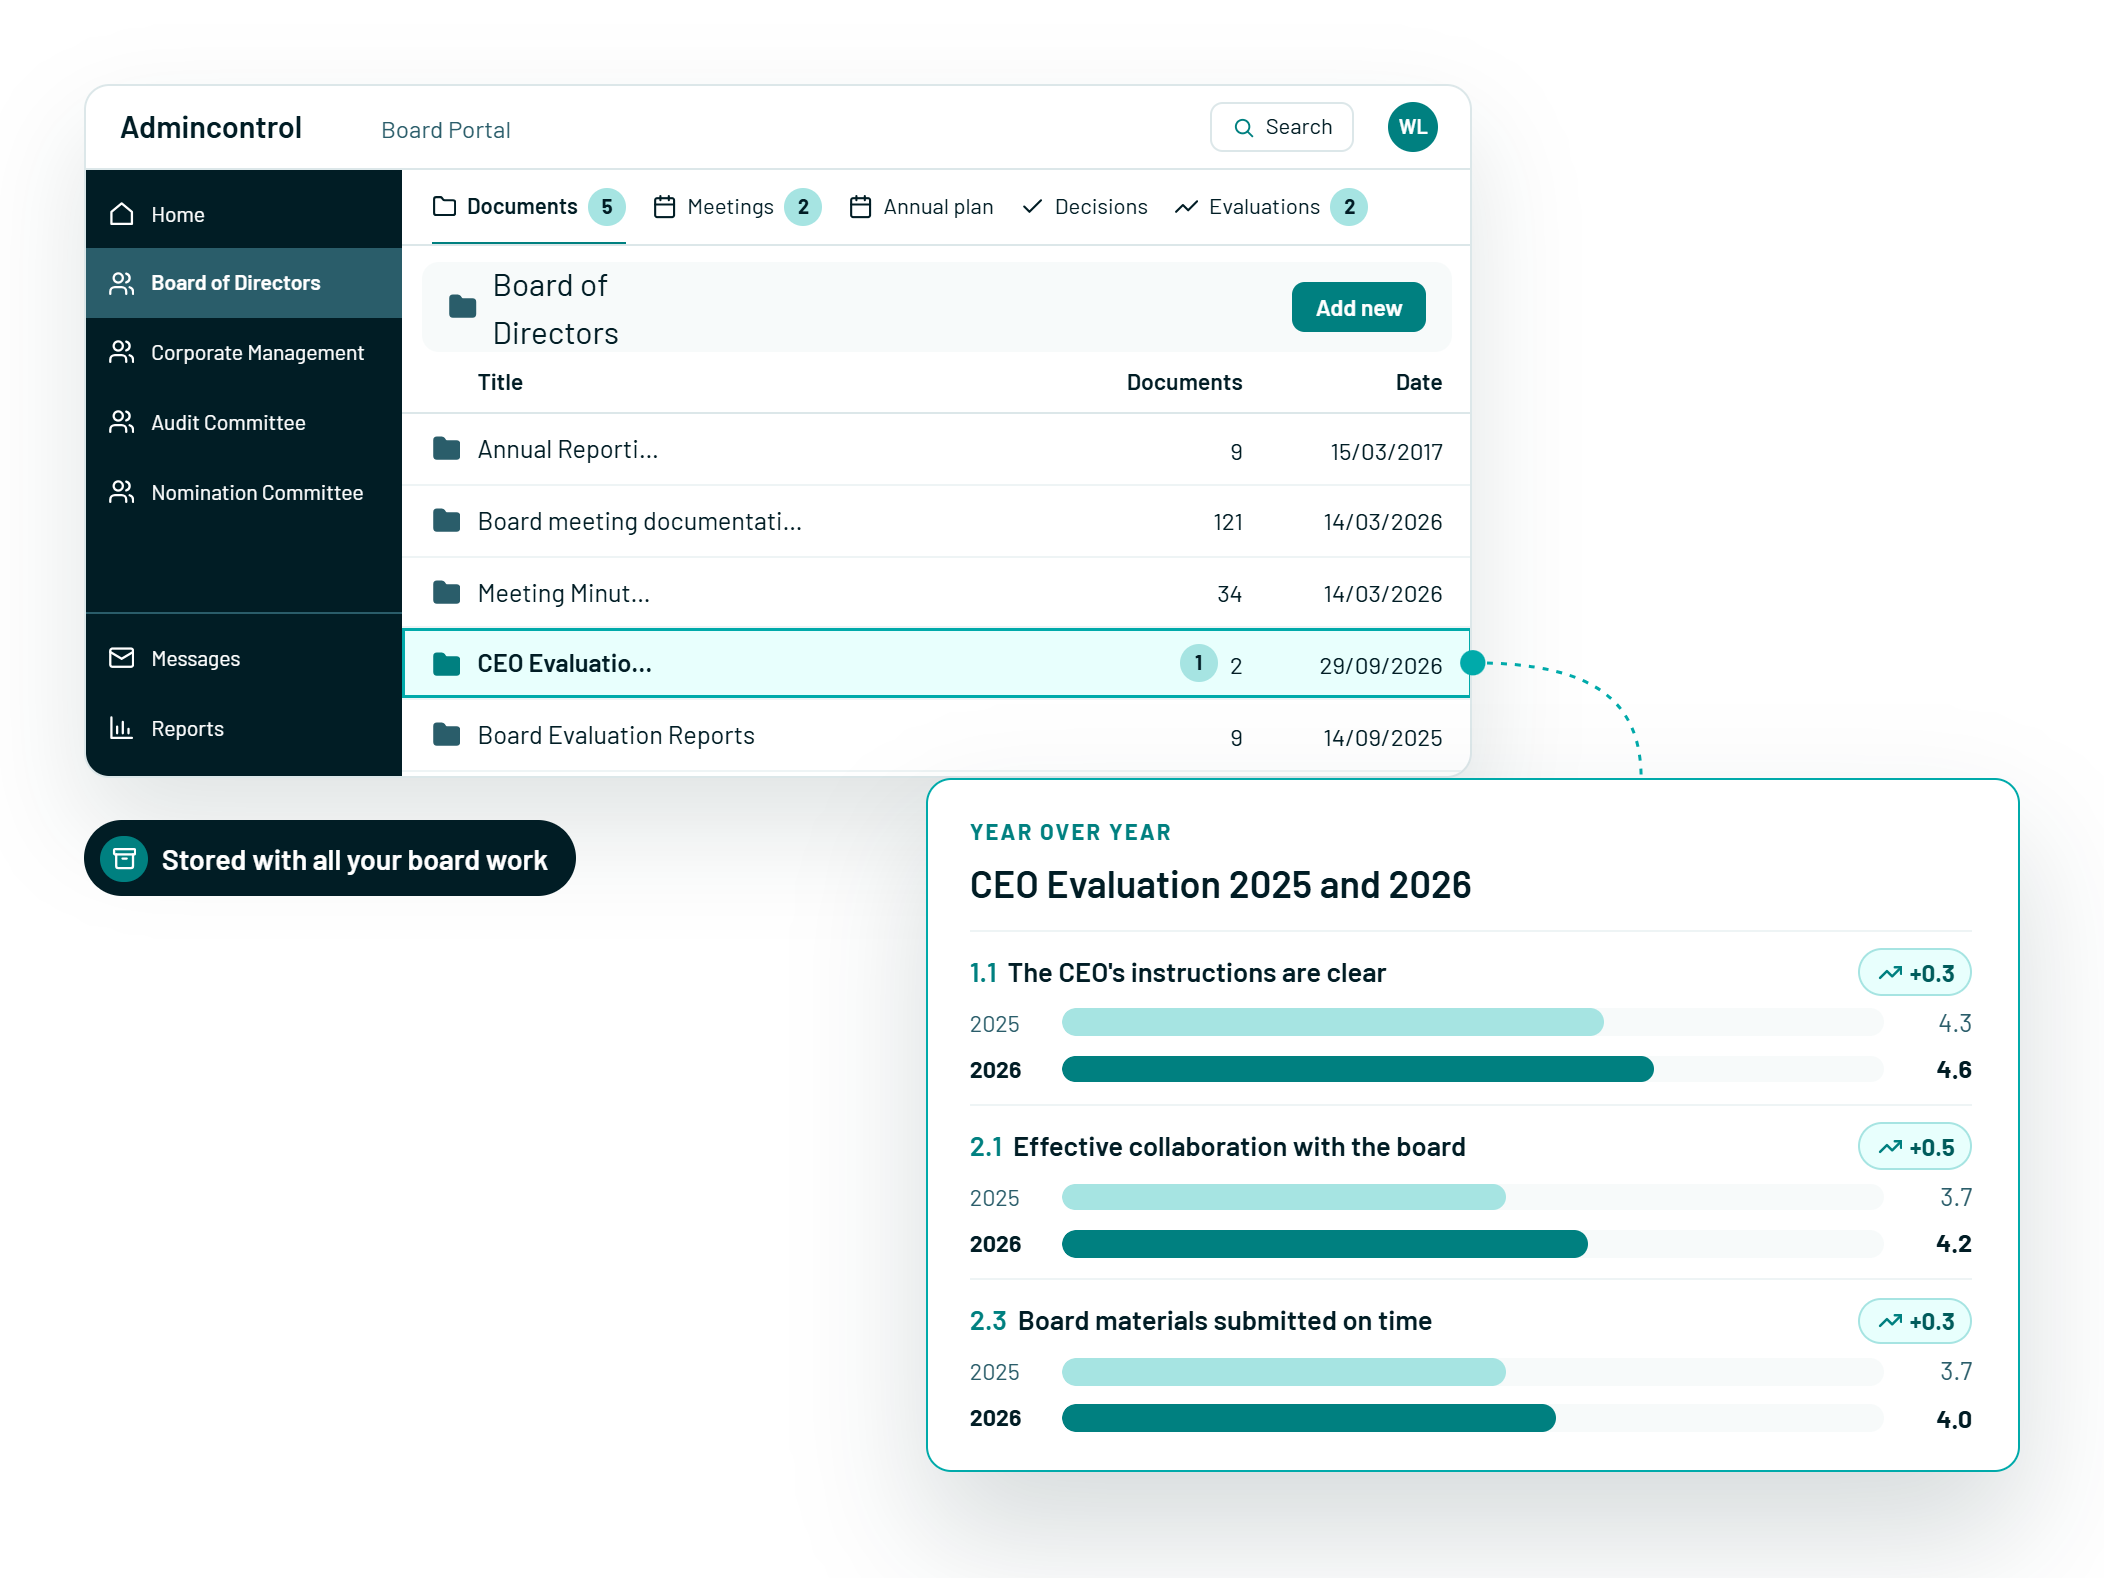This screenshot has width=2104, height=1578.
Task: Go to Audit Committee
Action: (x=244, y=422)
